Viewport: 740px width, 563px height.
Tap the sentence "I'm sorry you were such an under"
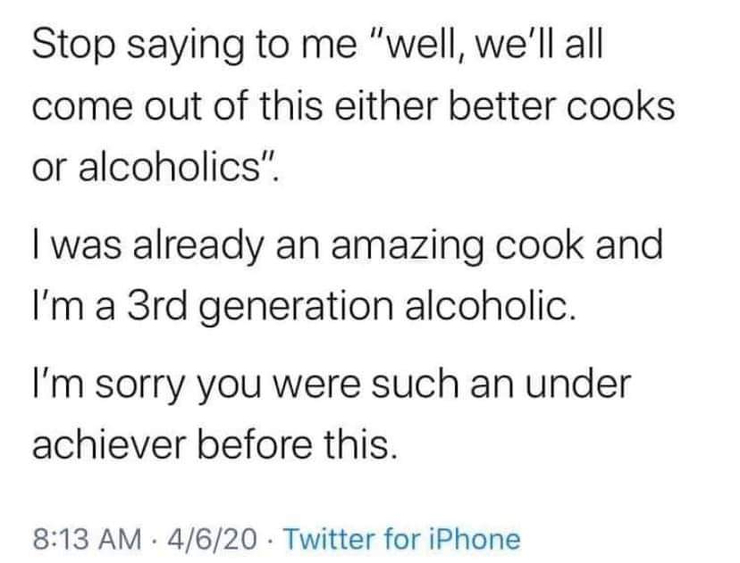[331, 384]
